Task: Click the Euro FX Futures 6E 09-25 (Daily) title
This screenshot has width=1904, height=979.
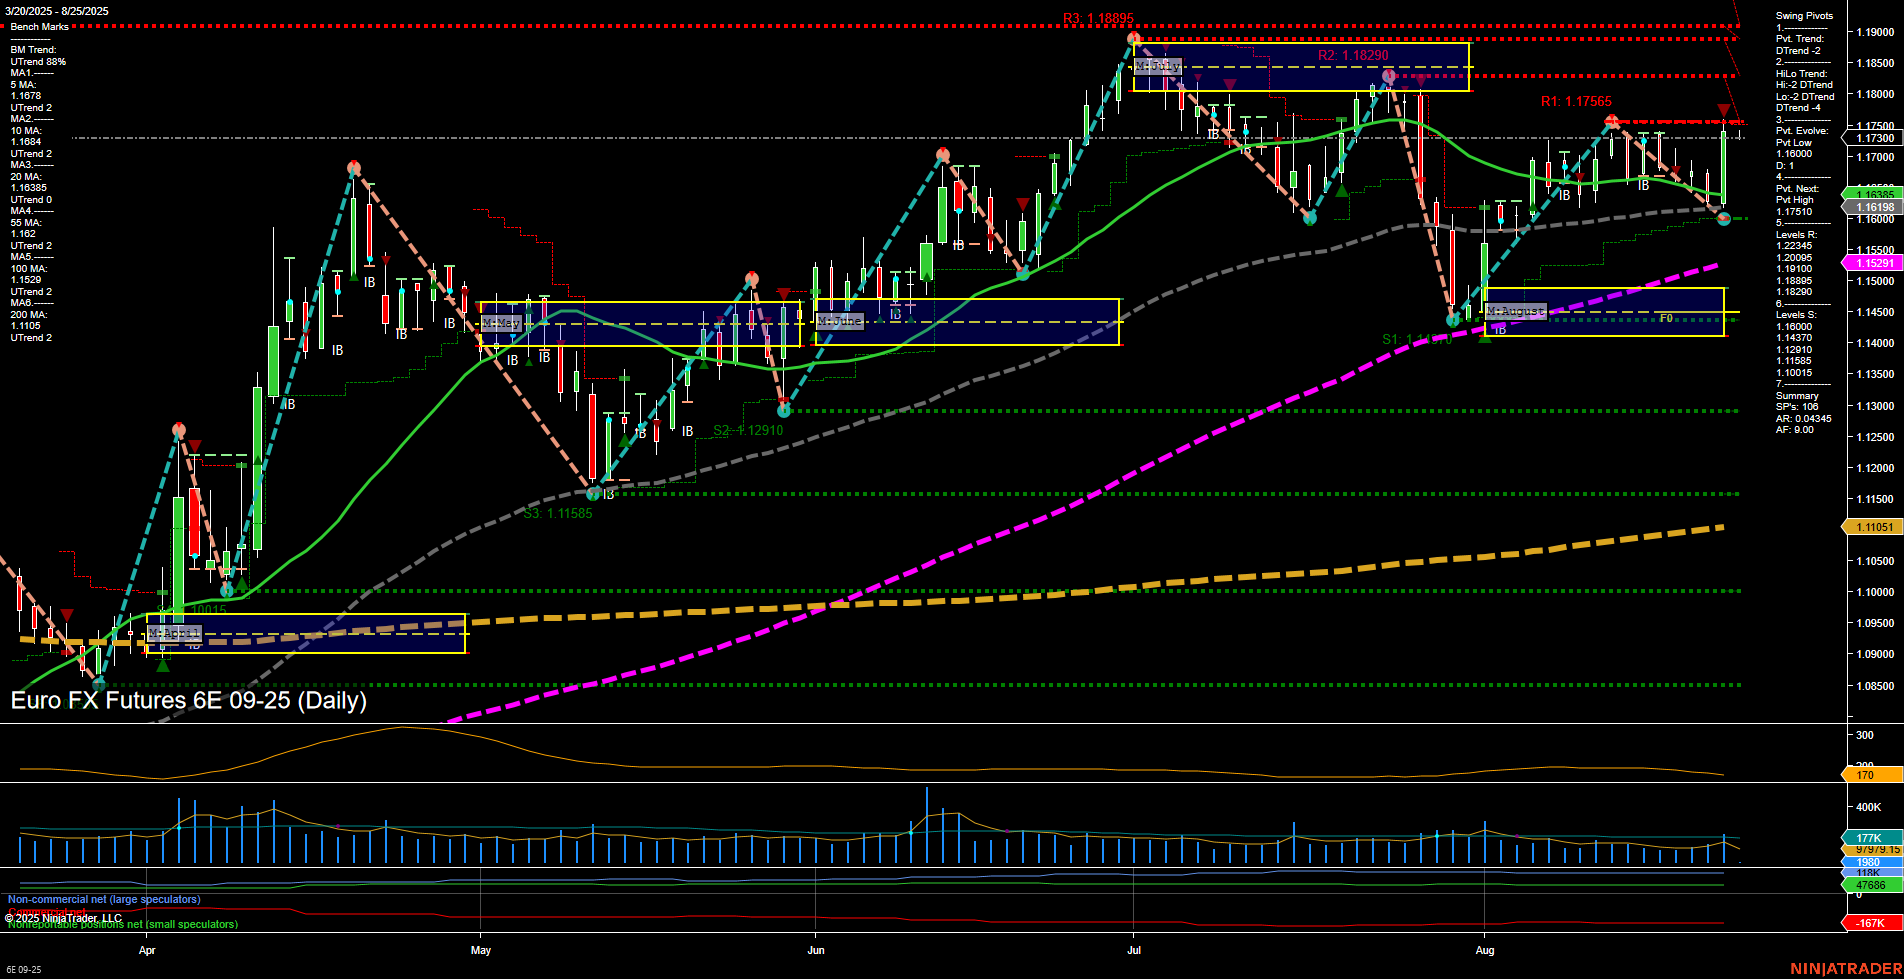Action: point(190,702)
